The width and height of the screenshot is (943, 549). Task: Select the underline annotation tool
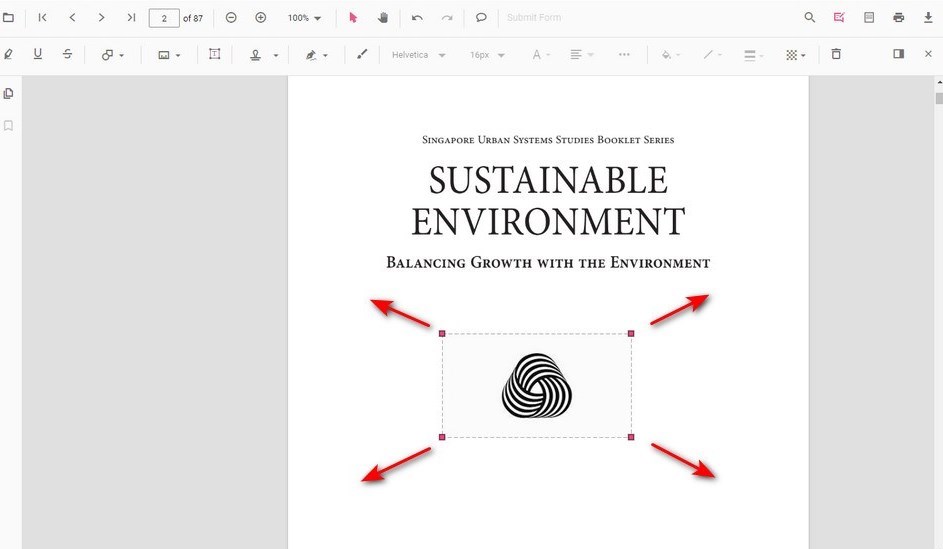(x=38, y=55)
